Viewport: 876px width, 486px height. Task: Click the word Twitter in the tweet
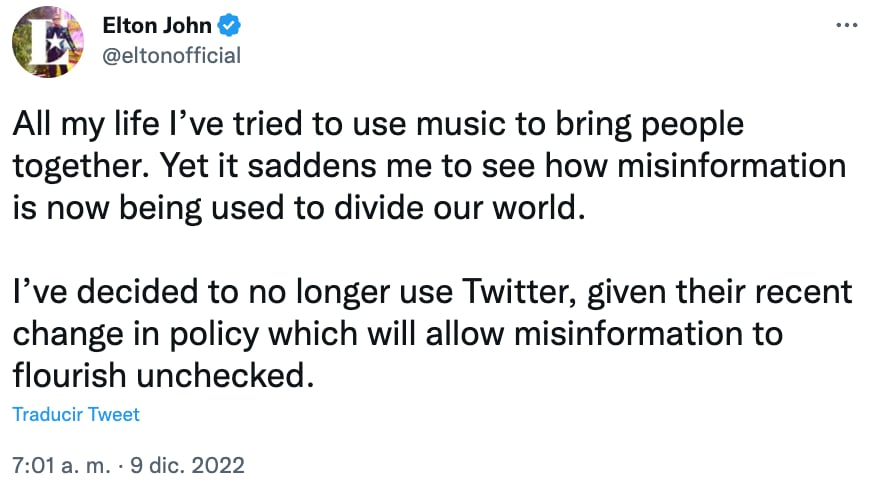(x=524, y=293)
